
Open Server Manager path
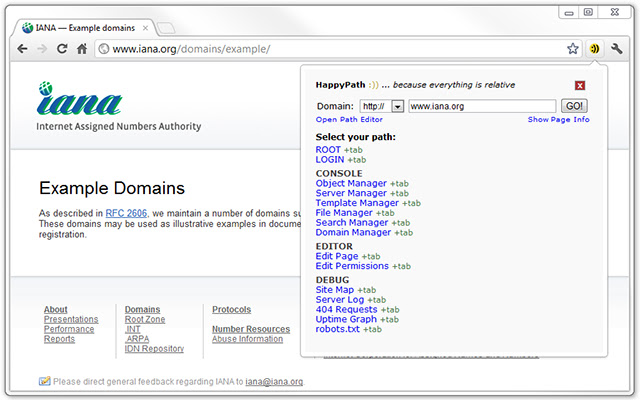(x=351, y=193)
